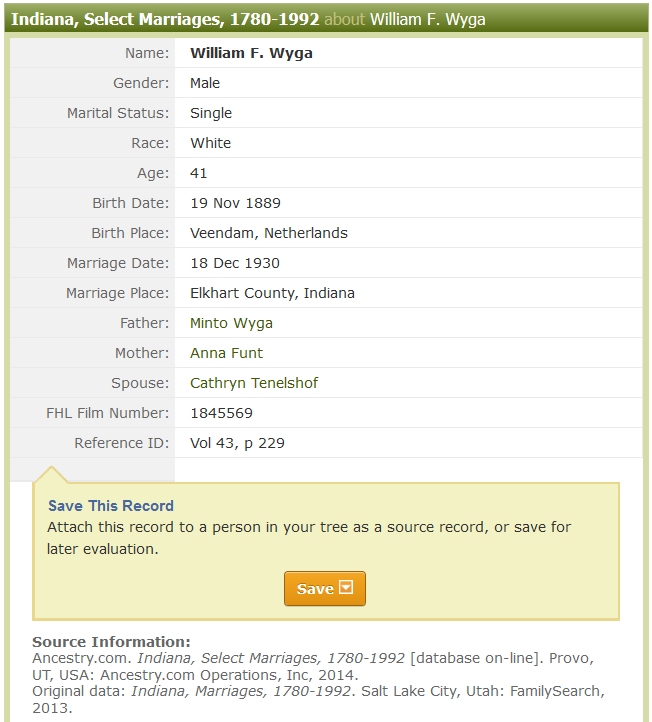Click the Gender value Male

205,83
